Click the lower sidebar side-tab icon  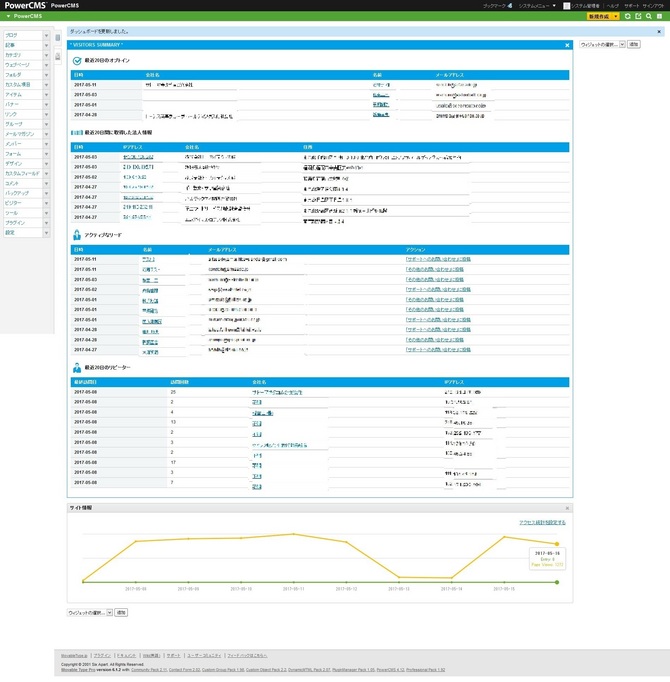(x=57, y=56)
